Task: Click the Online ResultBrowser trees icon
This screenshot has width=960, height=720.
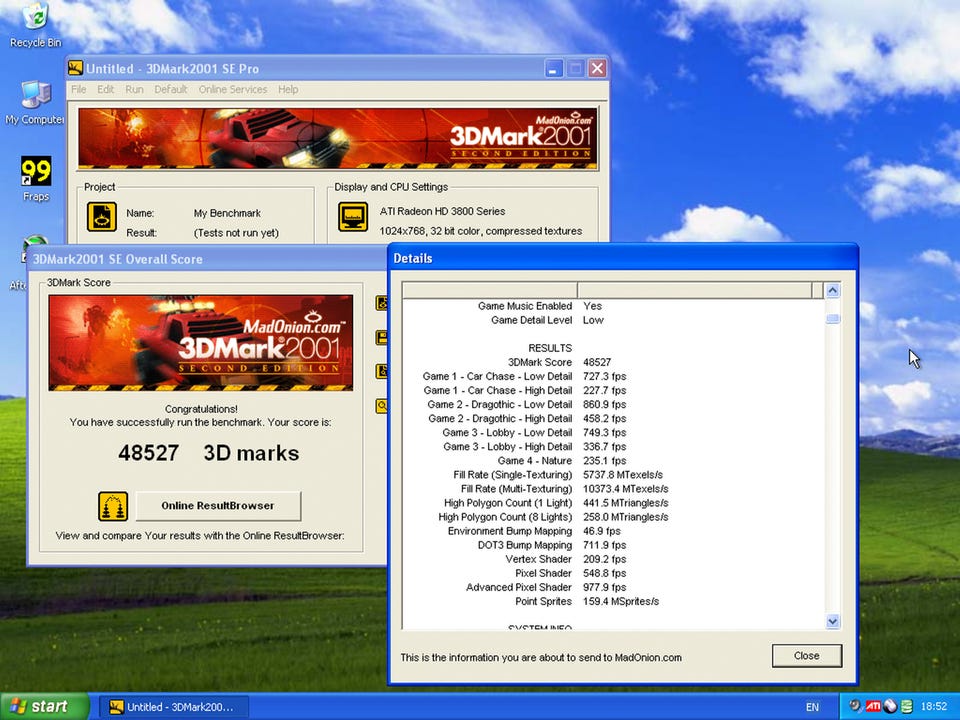Action: coord(113,506)
